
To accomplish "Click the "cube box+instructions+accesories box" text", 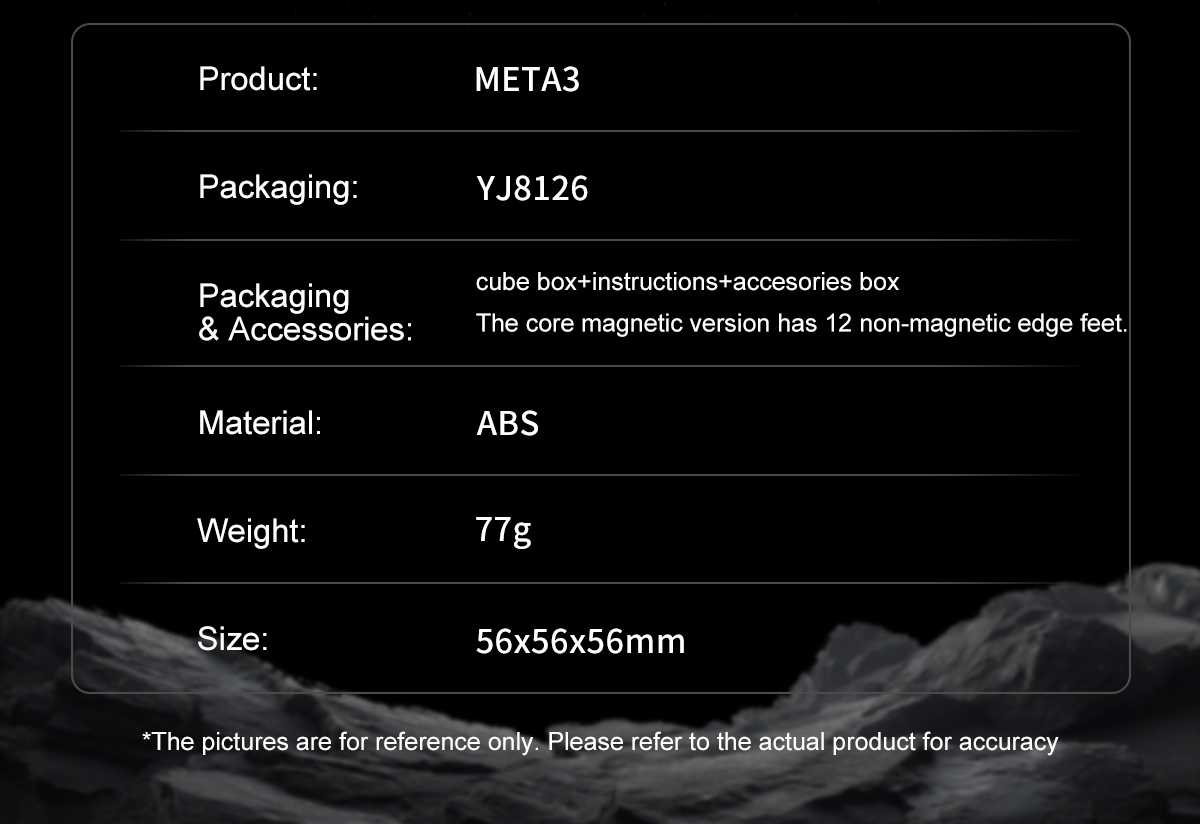I will click(687, 282).
